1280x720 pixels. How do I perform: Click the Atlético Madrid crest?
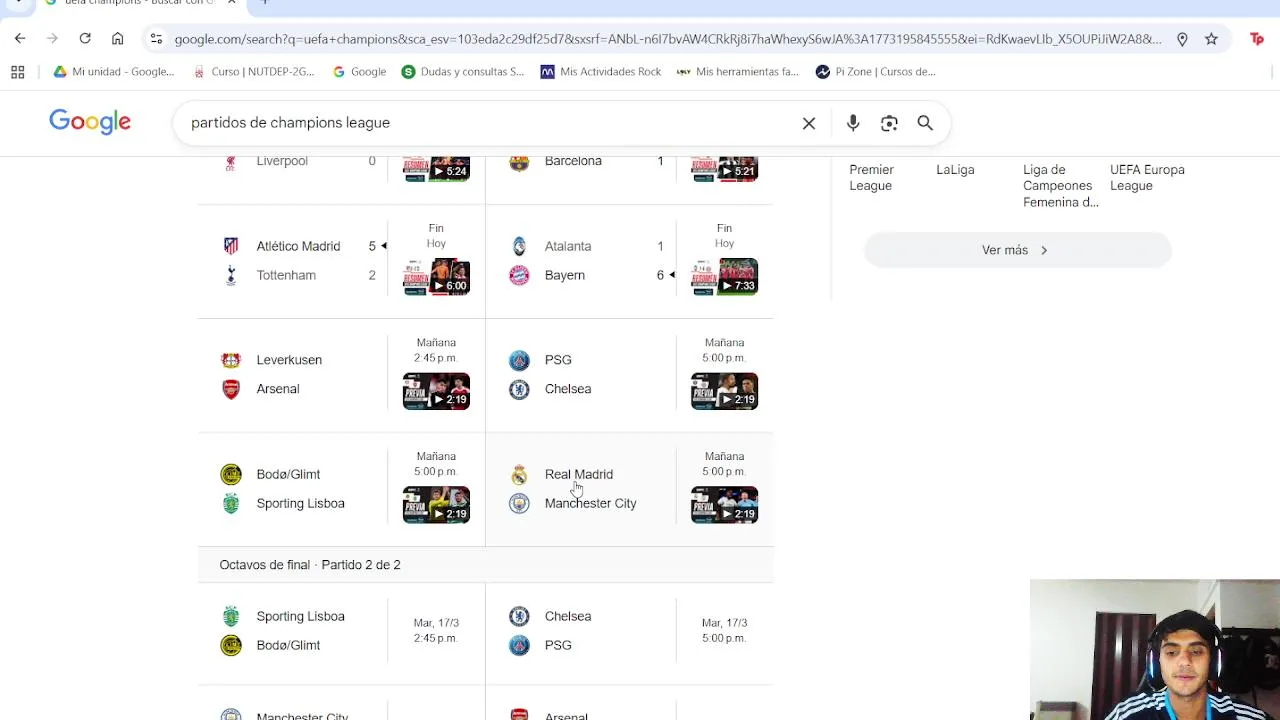pyautogui.click(x=231, y=246)
